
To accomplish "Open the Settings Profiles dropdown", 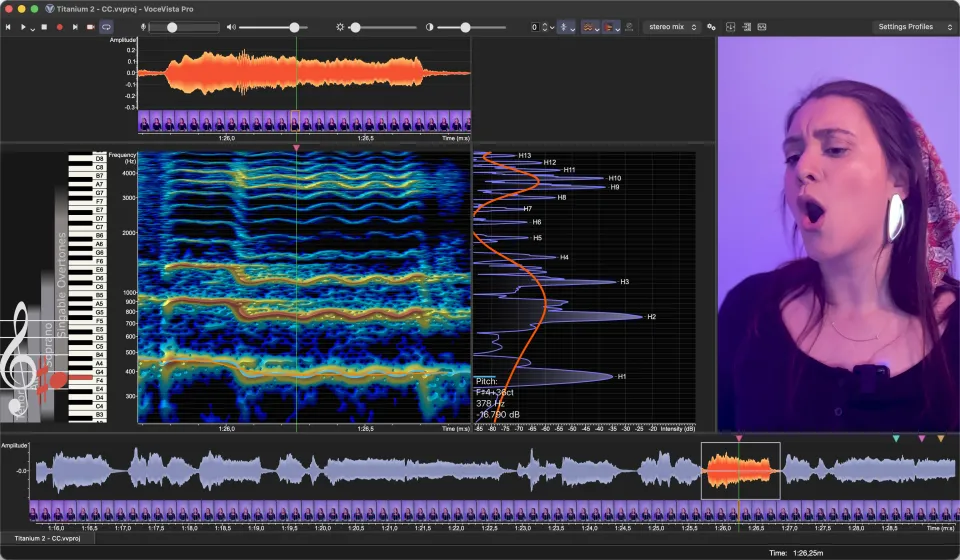I will click(x=913, y=27).
